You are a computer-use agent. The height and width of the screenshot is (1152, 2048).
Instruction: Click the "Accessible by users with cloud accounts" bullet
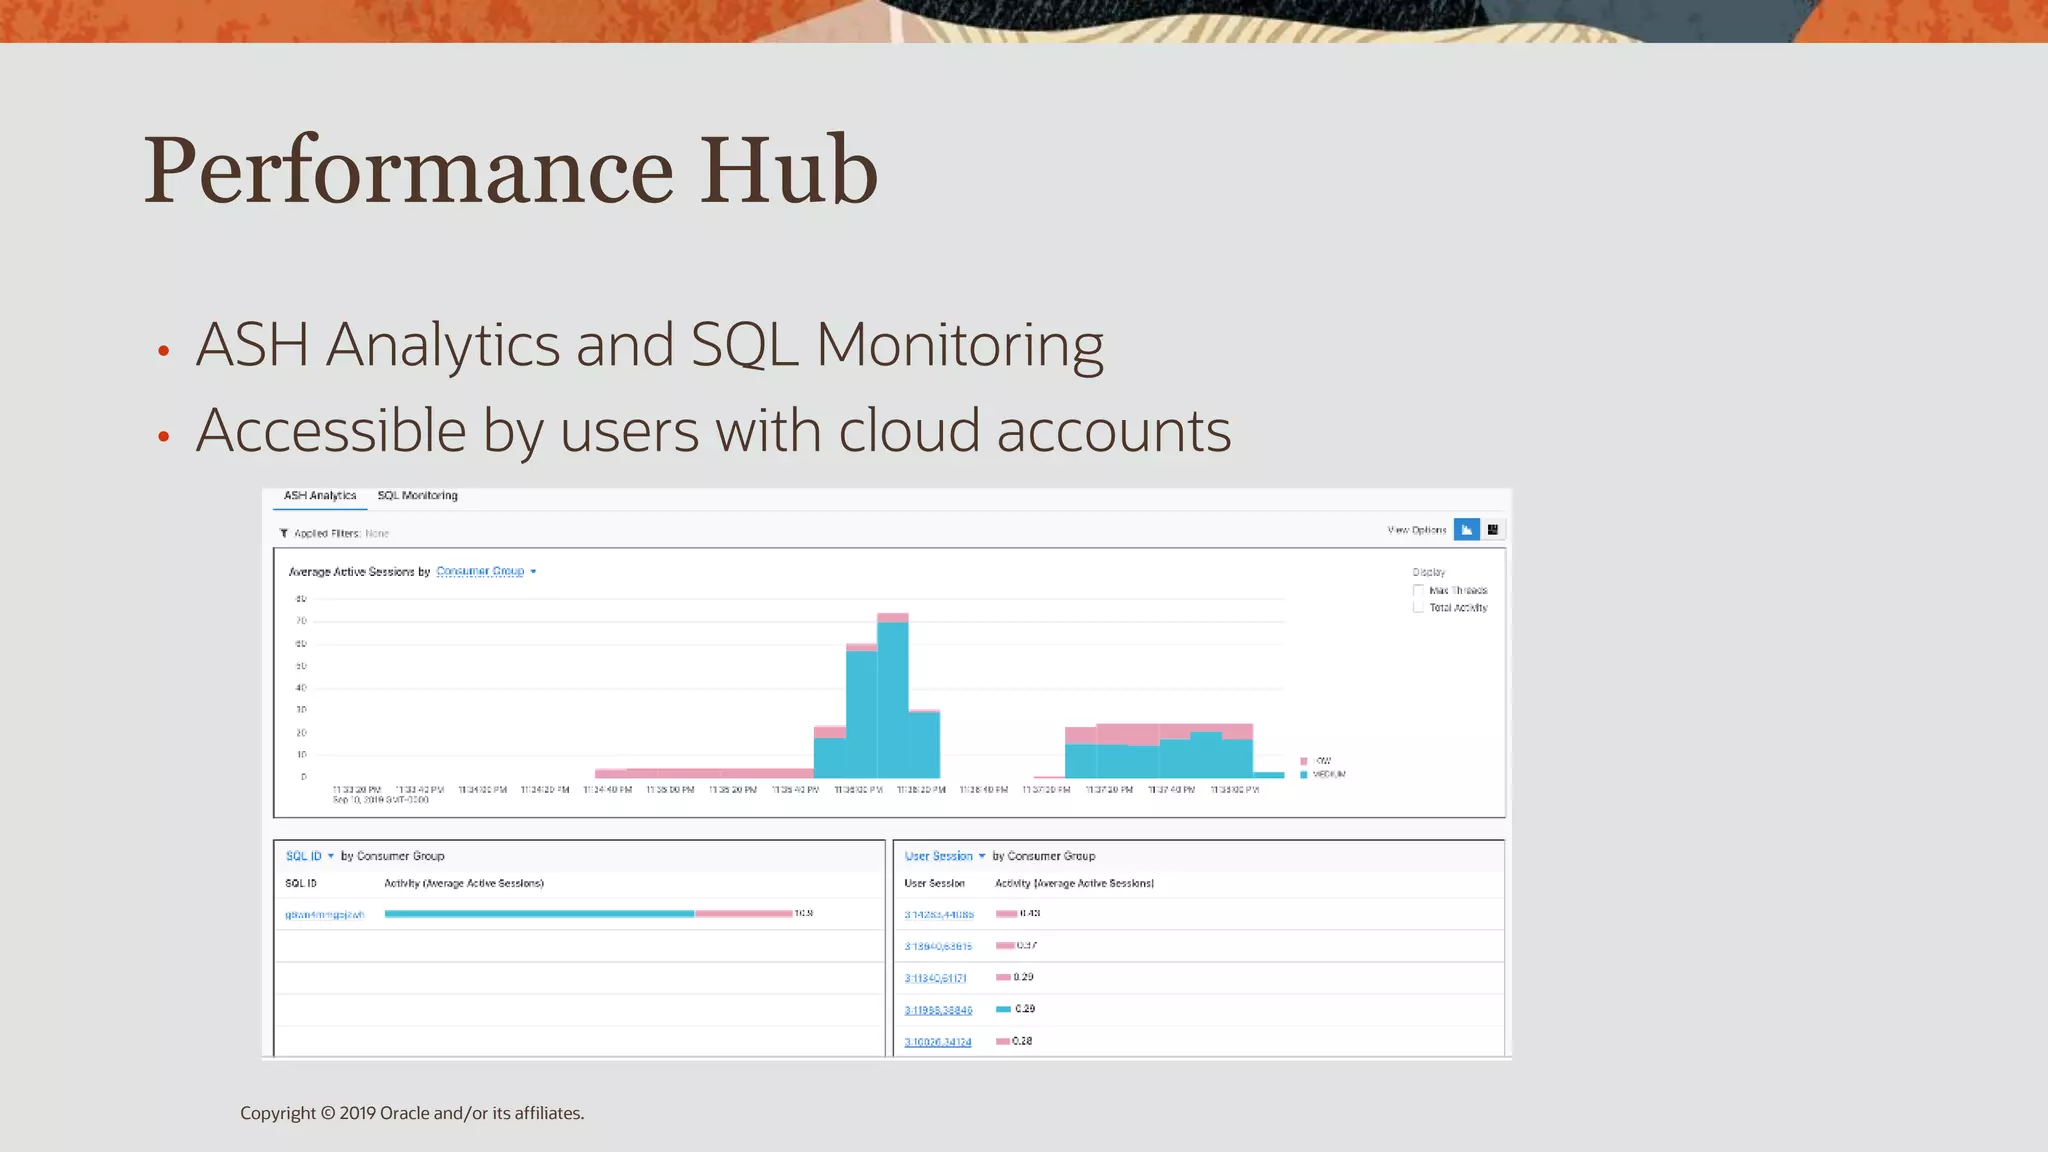tap(713, 431)
